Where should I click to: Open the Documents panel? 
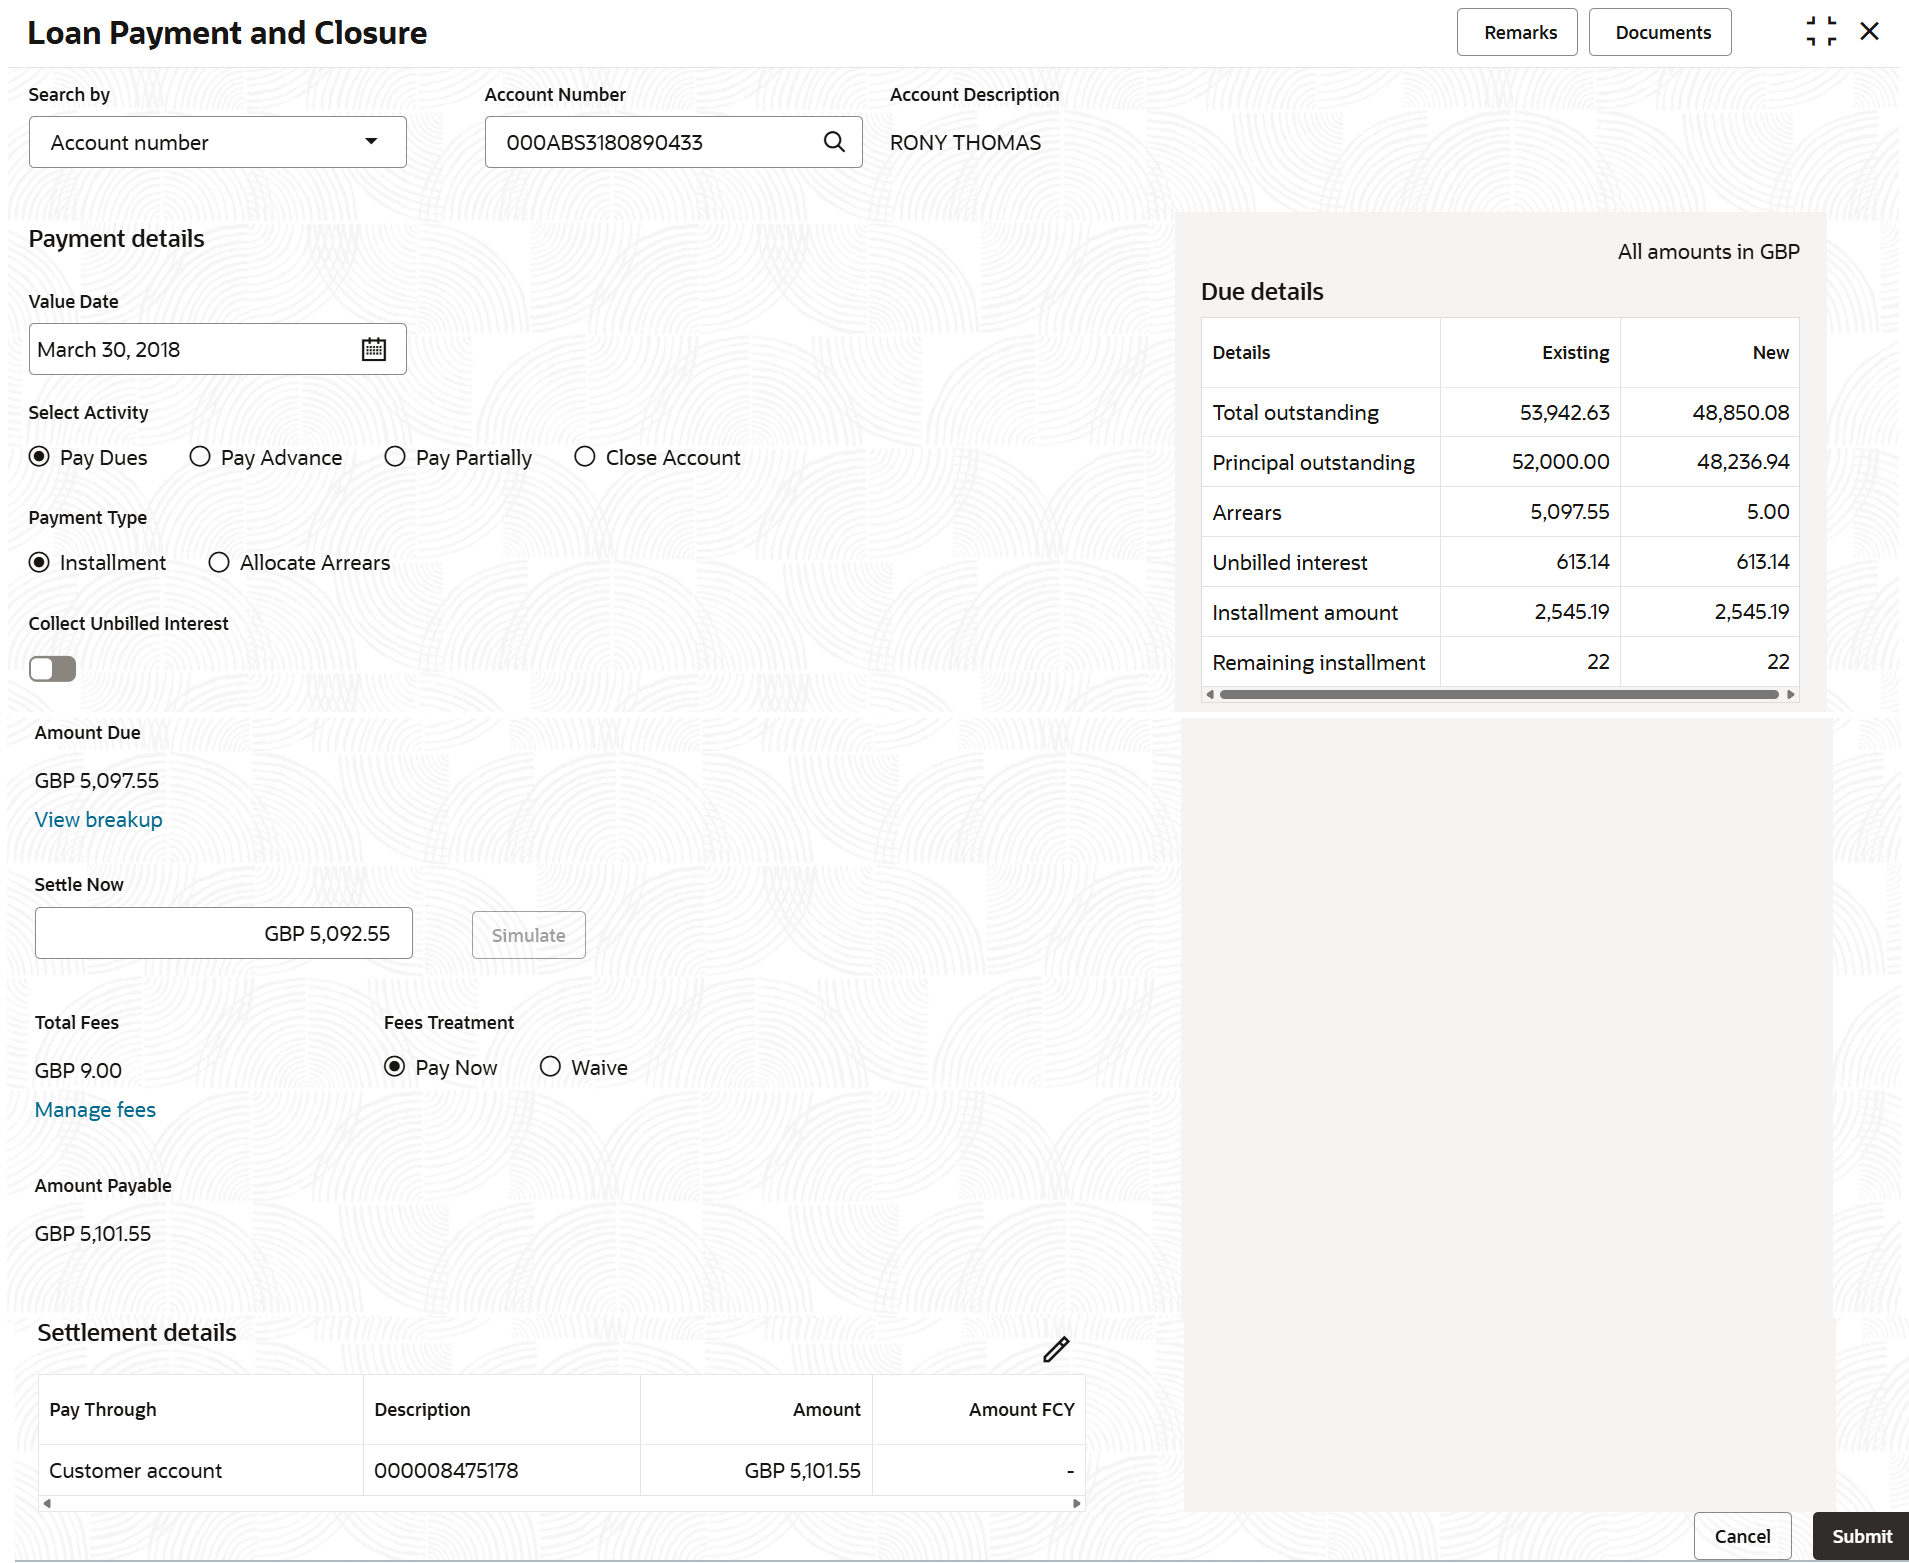click(x=1661, y=32)
